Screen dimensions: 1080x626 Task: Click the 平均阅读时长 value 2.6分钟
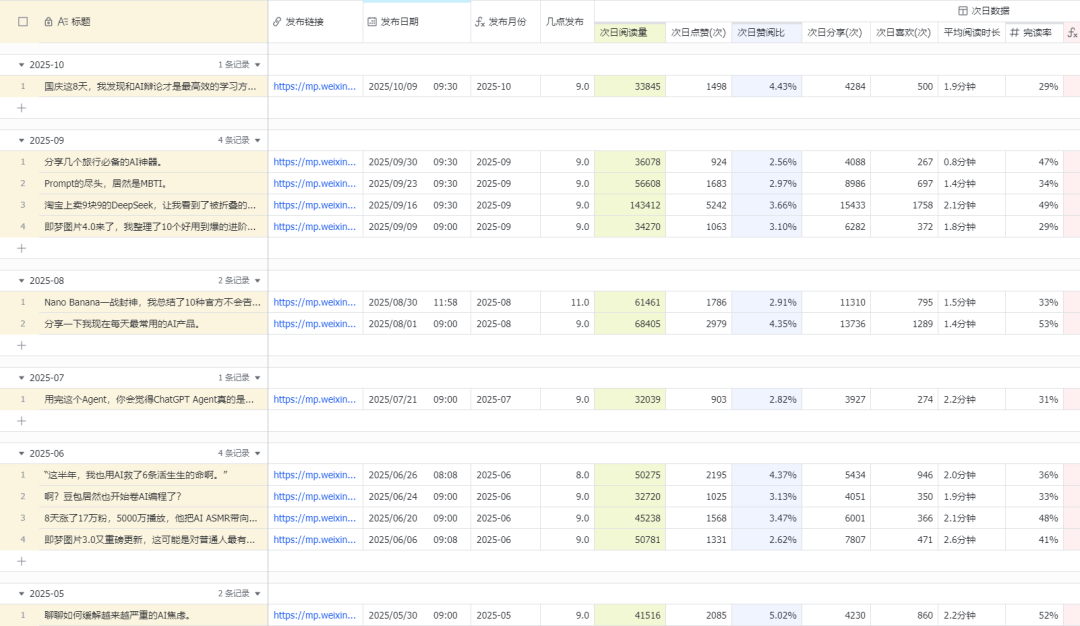pyautogui.click(x=972, y=540)
